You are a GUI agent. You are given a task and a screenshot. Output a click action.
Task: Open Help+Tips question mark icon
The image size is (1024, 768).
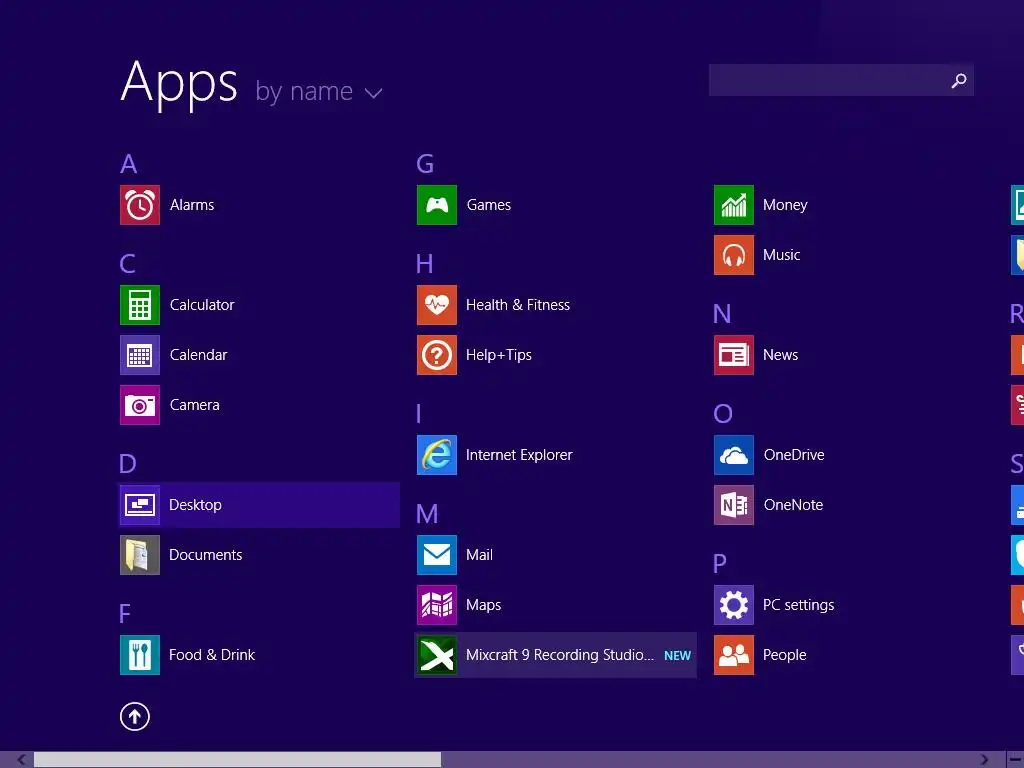pyautogui.click(x=437, y=355)
